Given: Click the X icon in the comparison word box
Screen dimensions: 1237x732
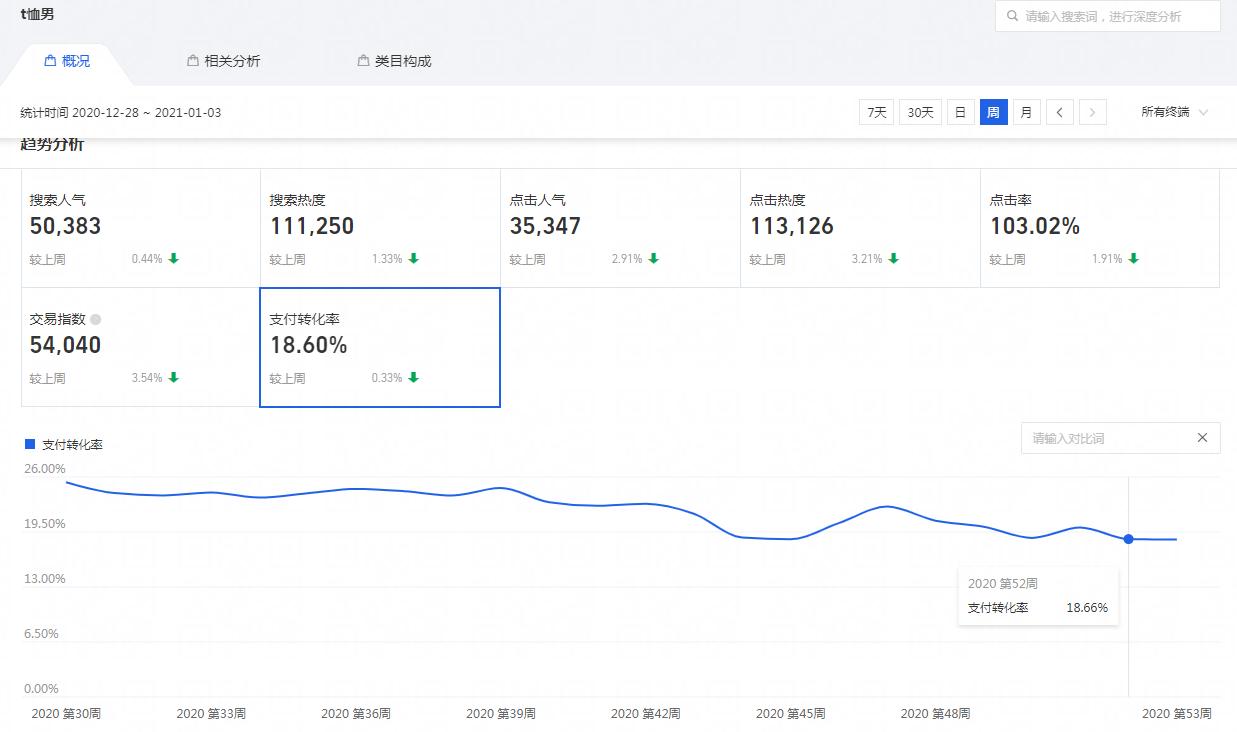Looking at the screenshot, I should point(1202,438).
